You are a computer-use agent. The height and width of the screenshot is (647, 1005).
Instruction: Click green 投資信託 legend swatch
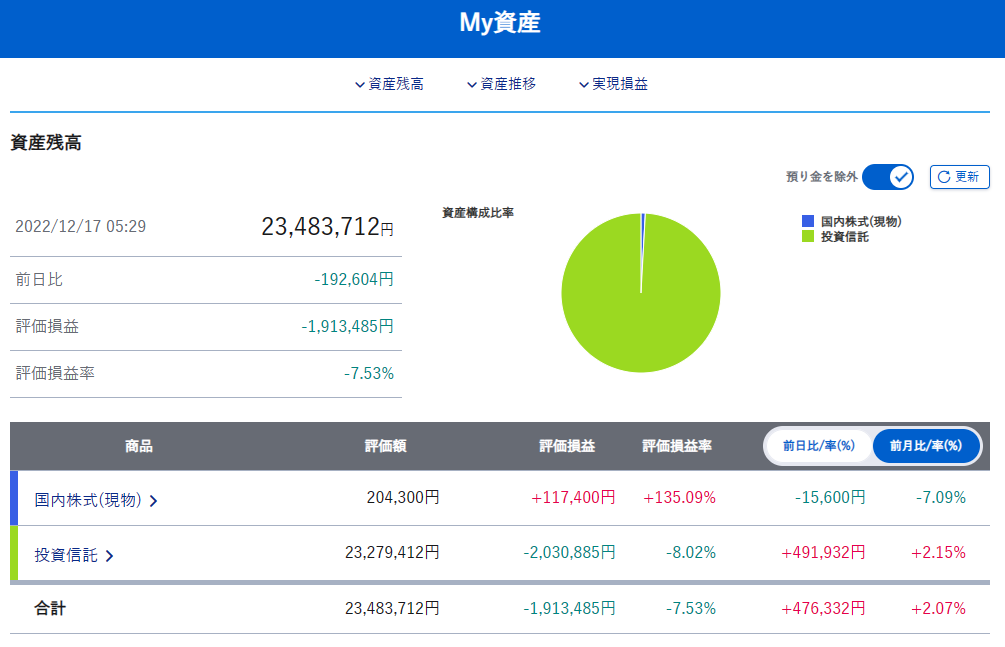[x=808, y=237]
